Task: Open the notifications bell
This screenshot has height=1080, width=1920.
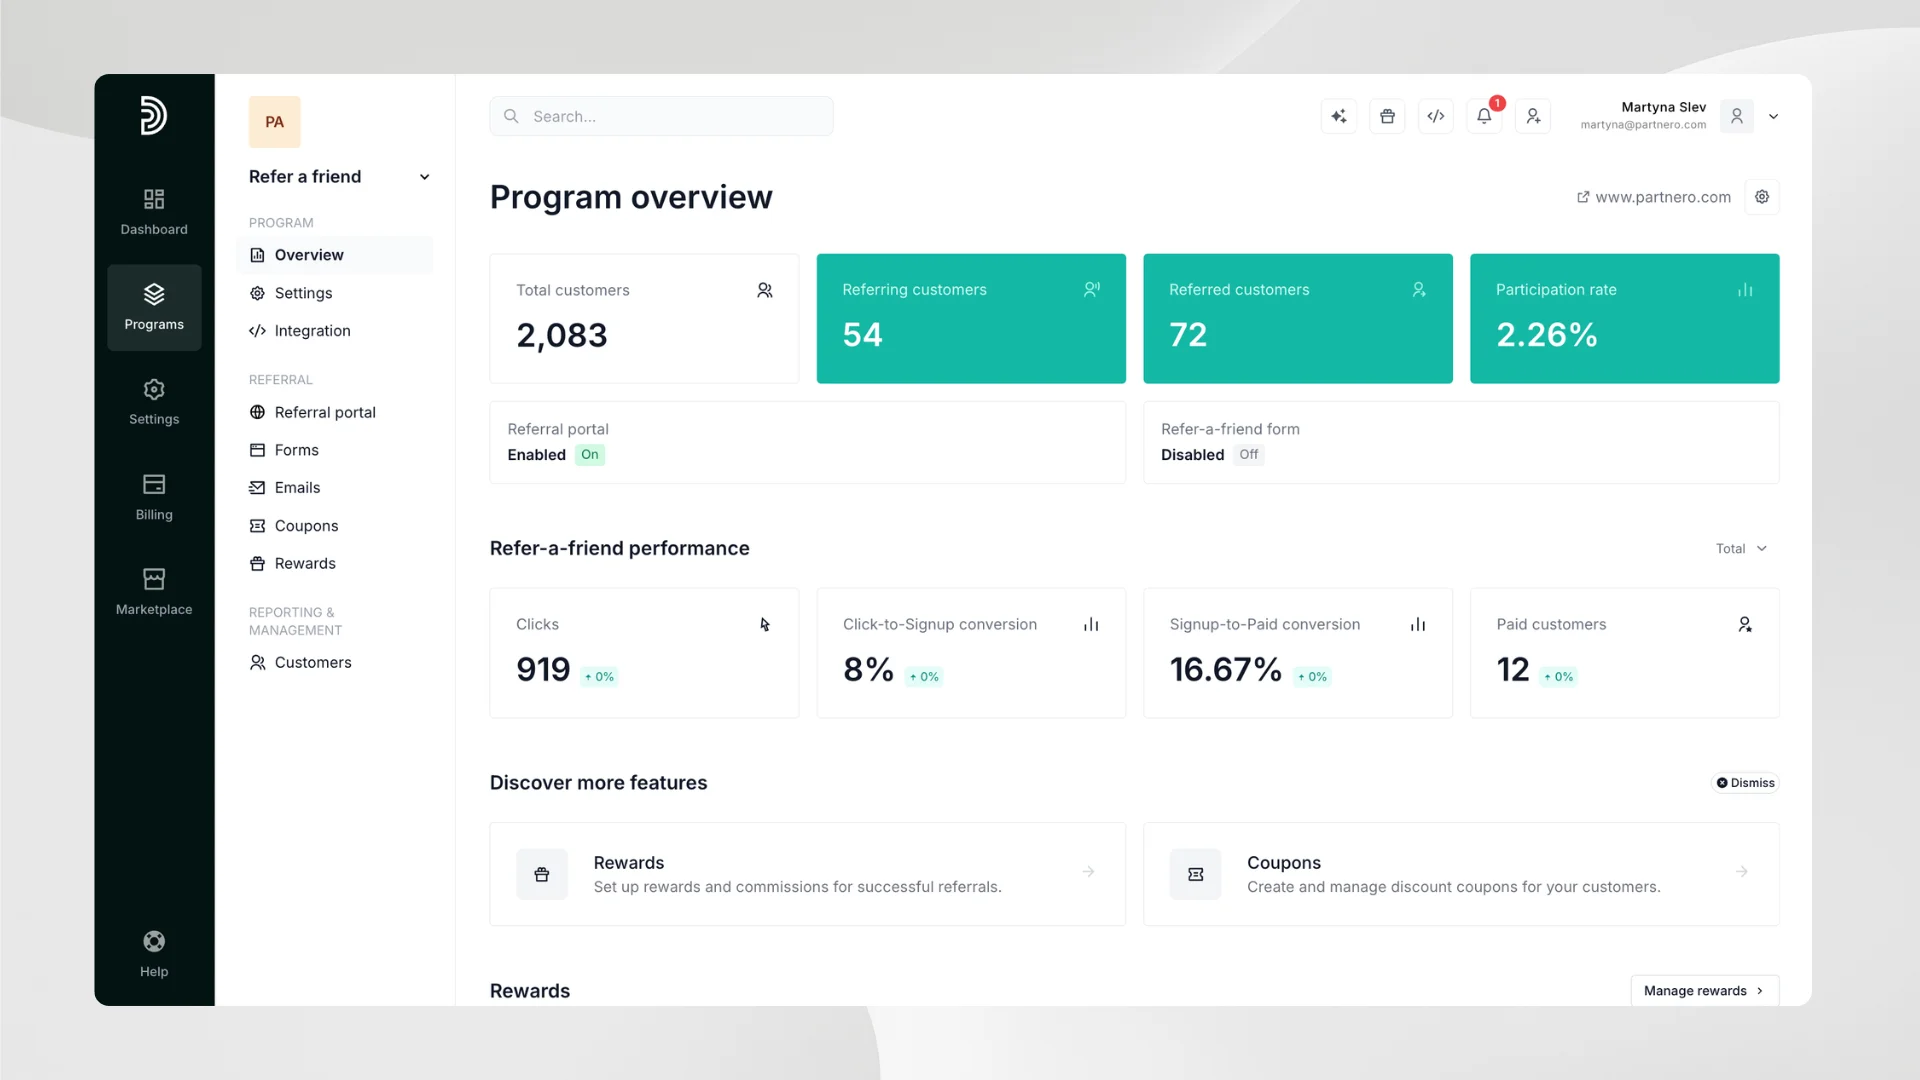Action: point(1484,116)
